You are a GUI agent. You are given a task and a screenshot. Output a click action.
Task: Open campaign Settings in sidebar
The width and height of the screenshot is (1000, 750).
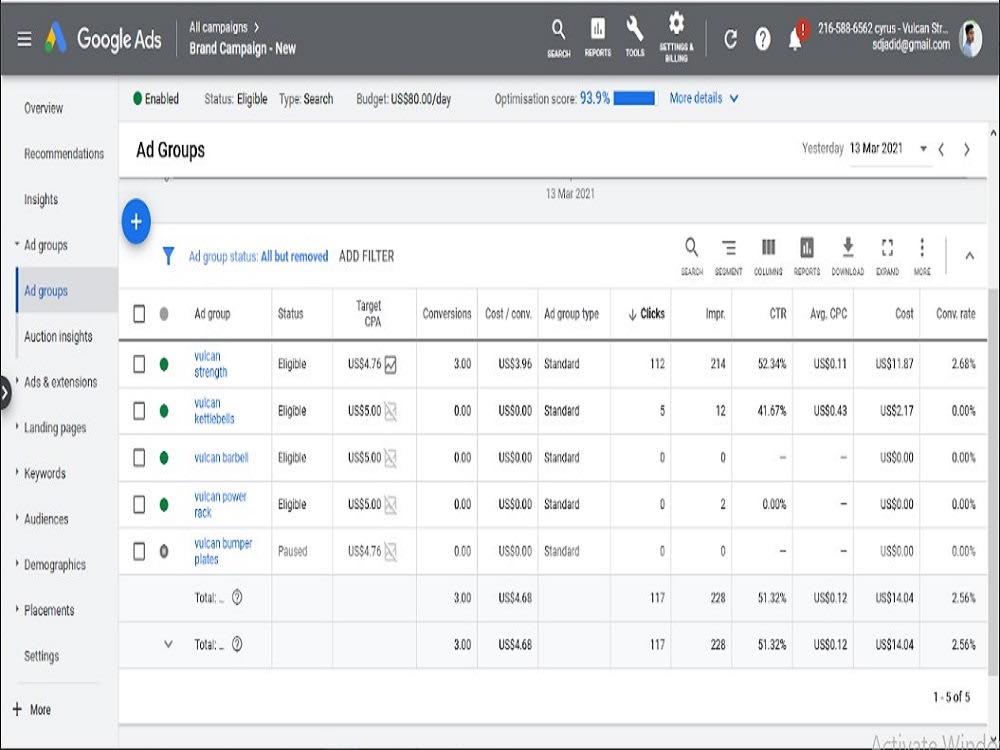pyautogui.click(x=41, y=656)
